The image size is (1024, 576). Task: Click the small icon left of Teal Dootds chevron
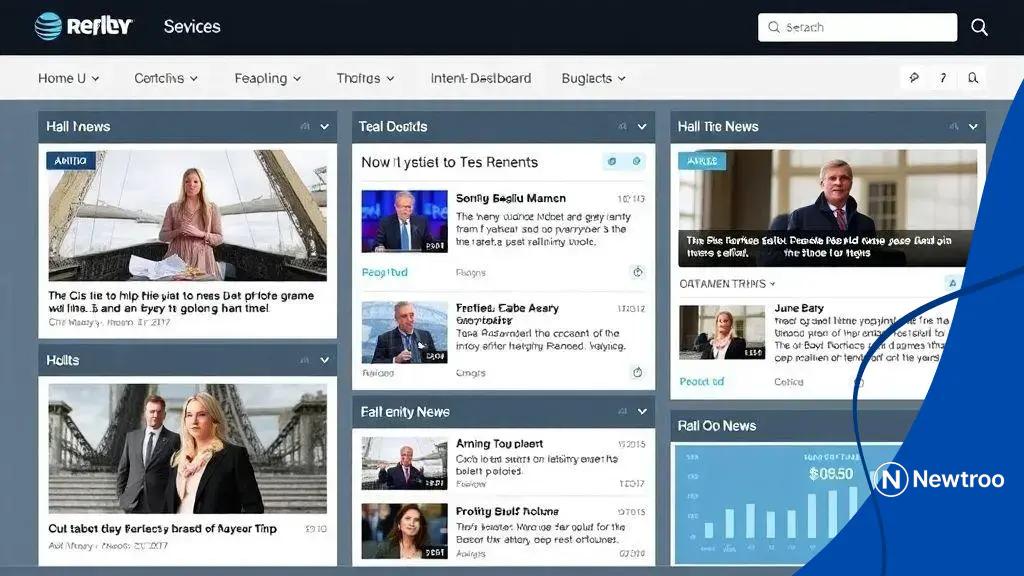pyautogui.click(x=622, y=127)
